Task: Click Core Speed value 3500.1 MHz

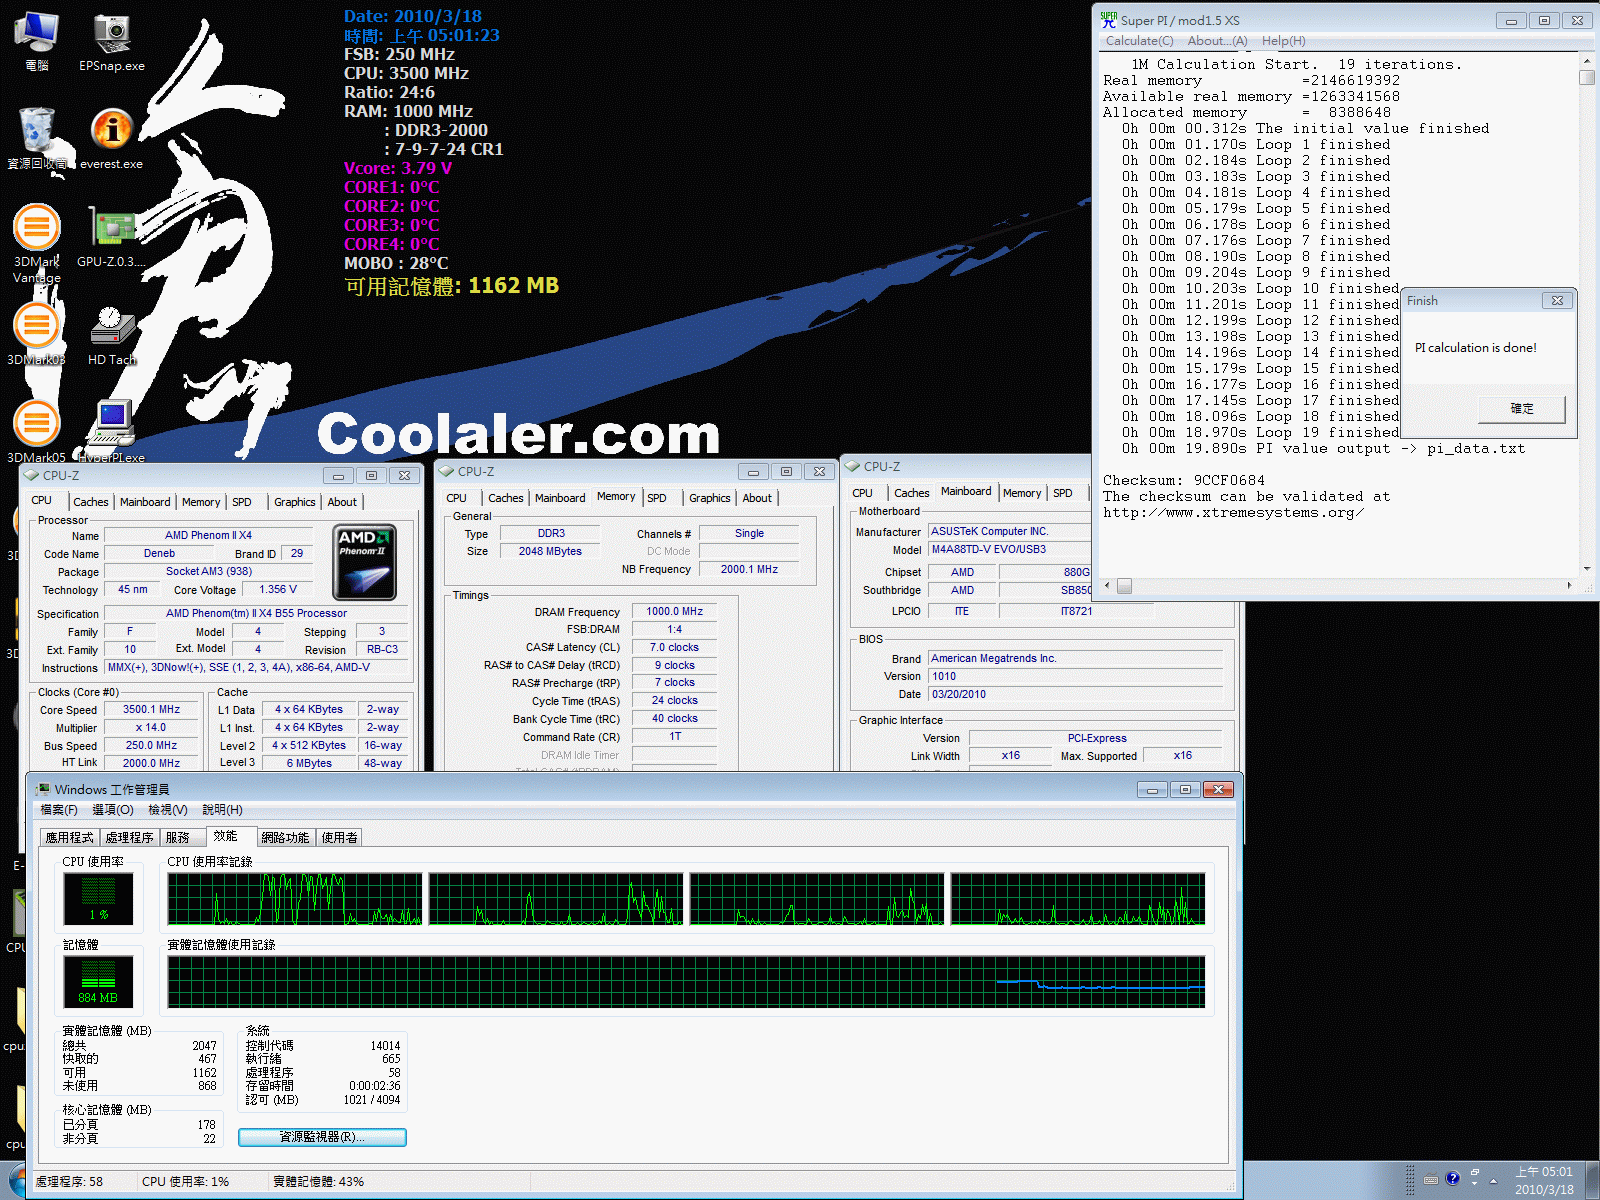Action: (x=151, y=709)
